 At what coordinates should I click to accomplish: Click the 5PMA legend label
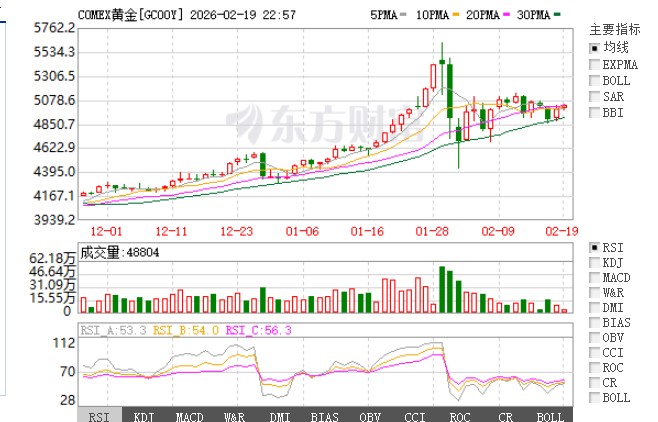pos(385,16)
